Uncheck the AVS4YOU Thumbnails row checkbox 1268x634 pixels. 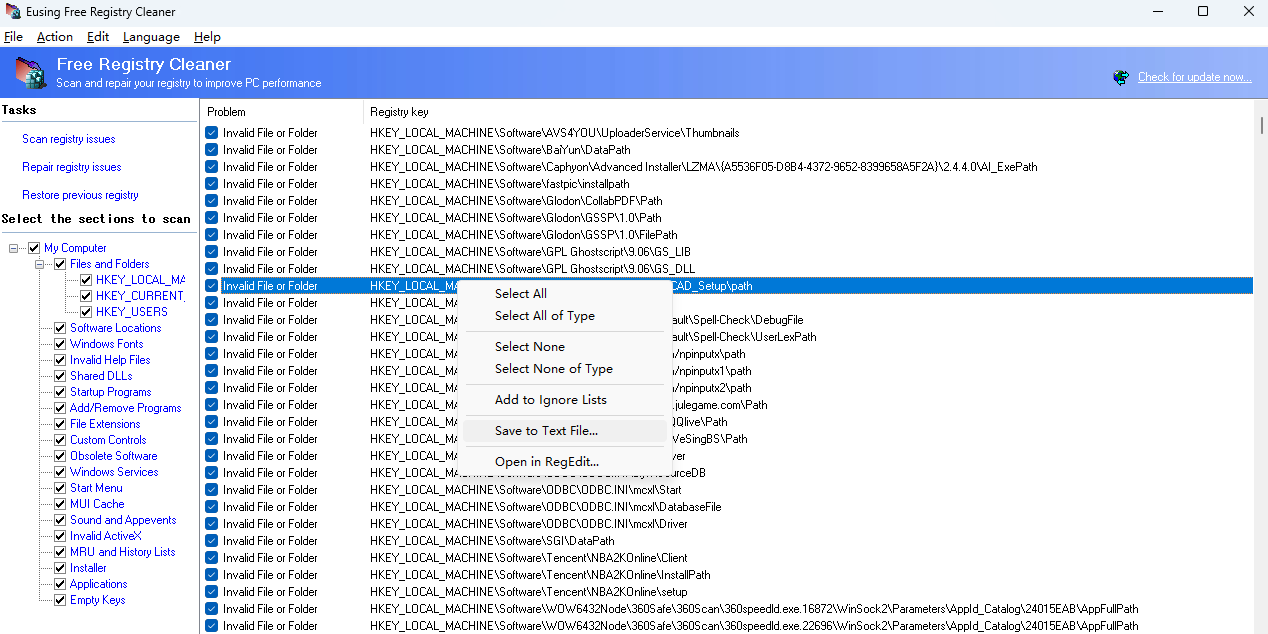point(211,132)
